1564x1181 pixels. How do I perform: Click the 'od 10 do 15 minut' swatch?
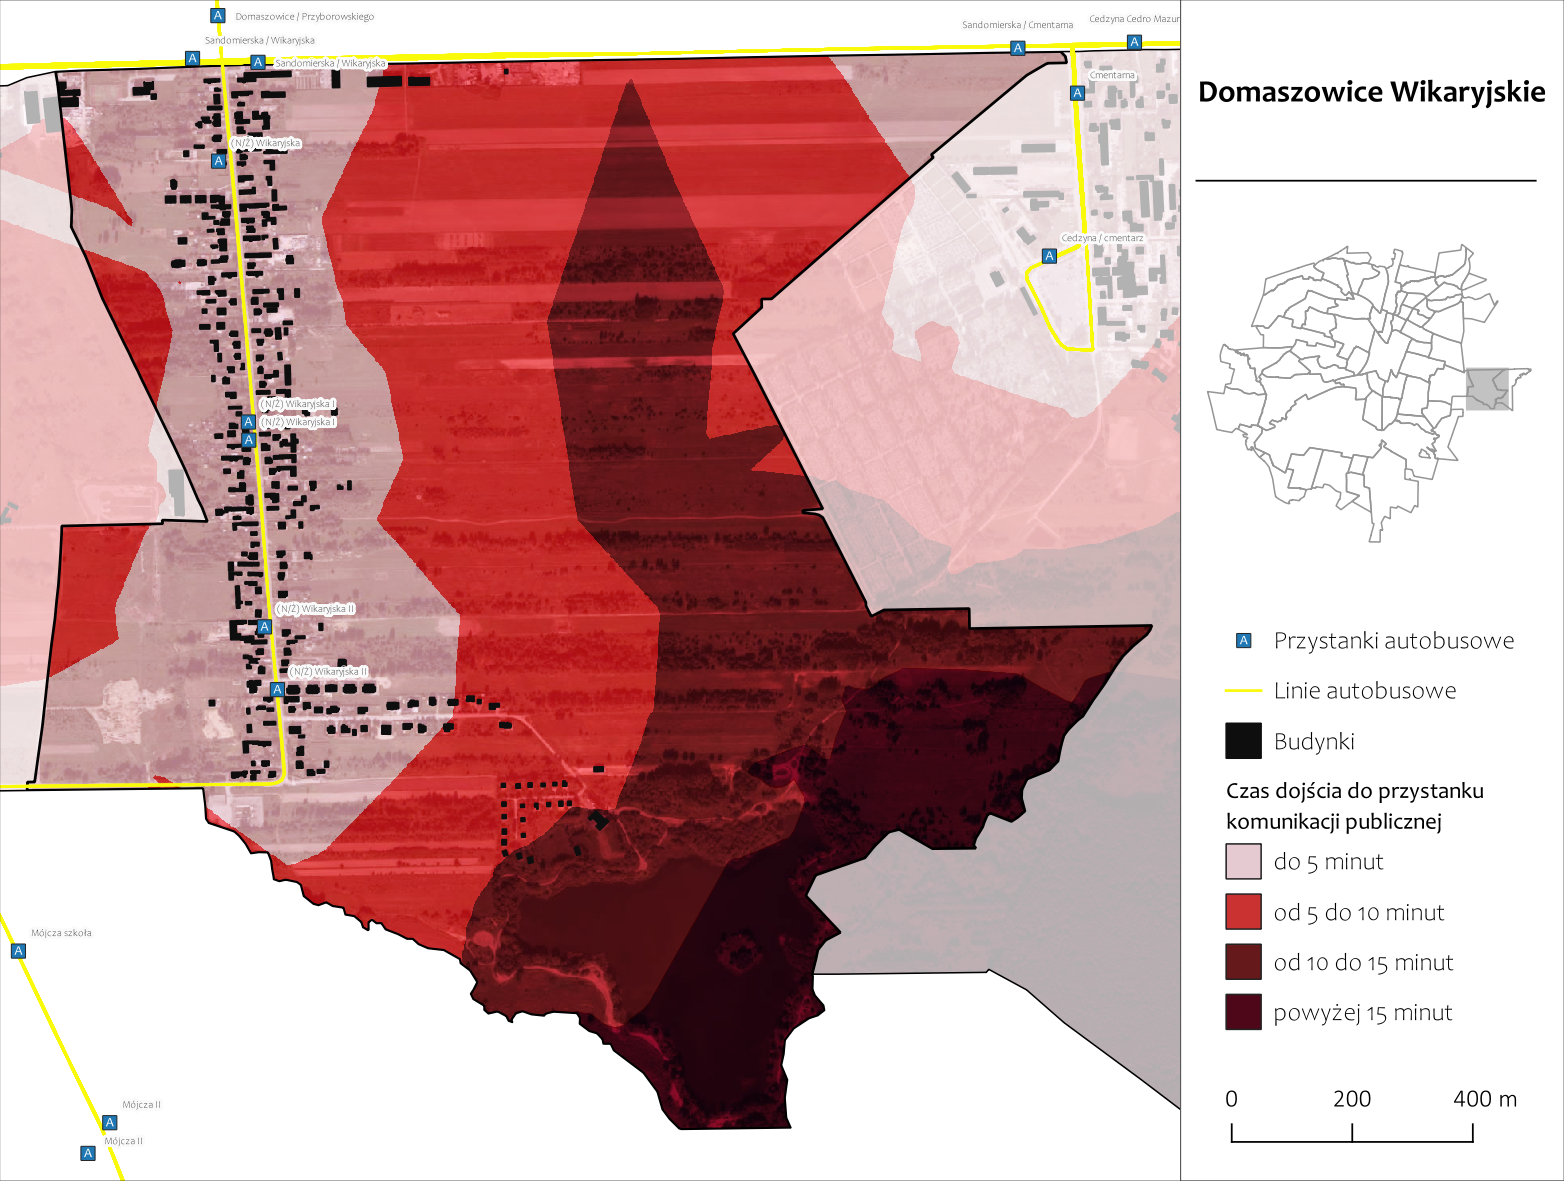click(1243, 962)
